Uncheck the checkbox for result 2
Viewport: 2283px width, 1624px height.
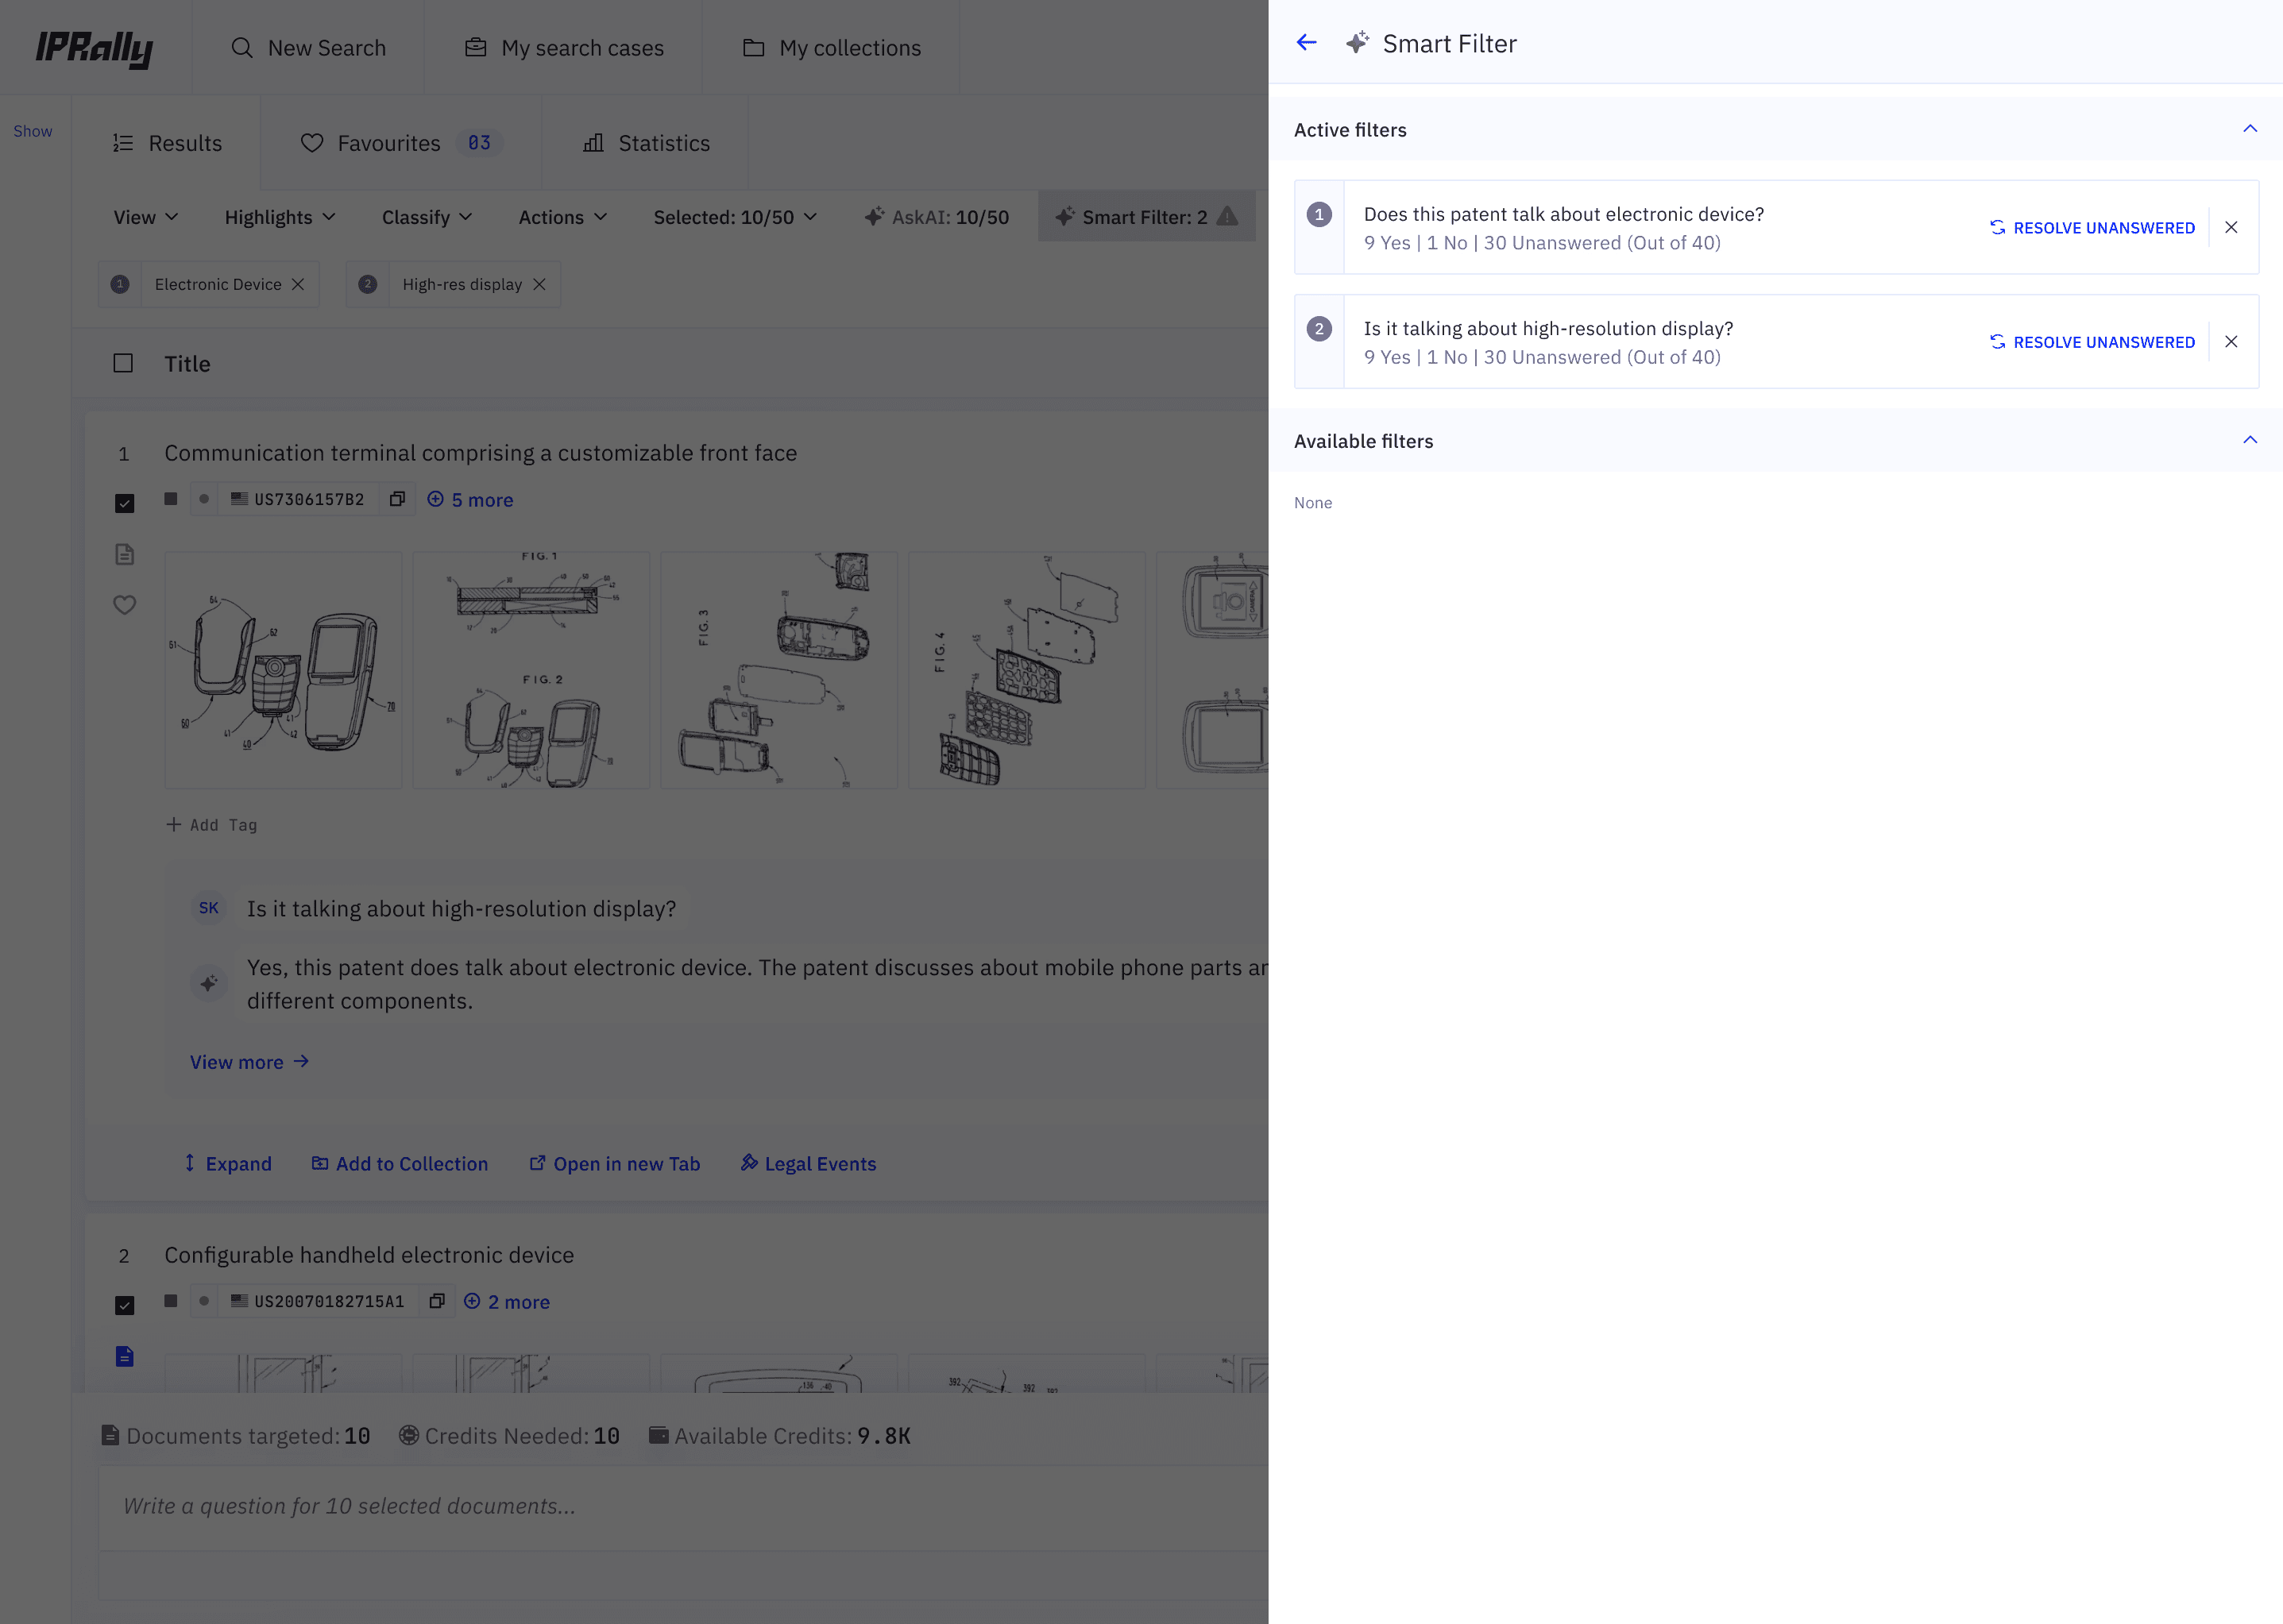[124, 1305]
